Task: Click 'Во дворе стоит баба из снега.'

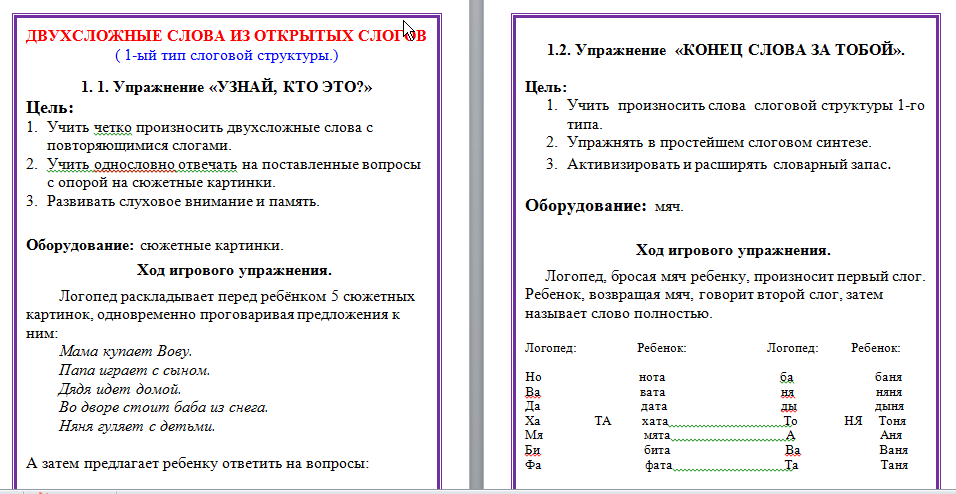Action: [x=163, y=407]
